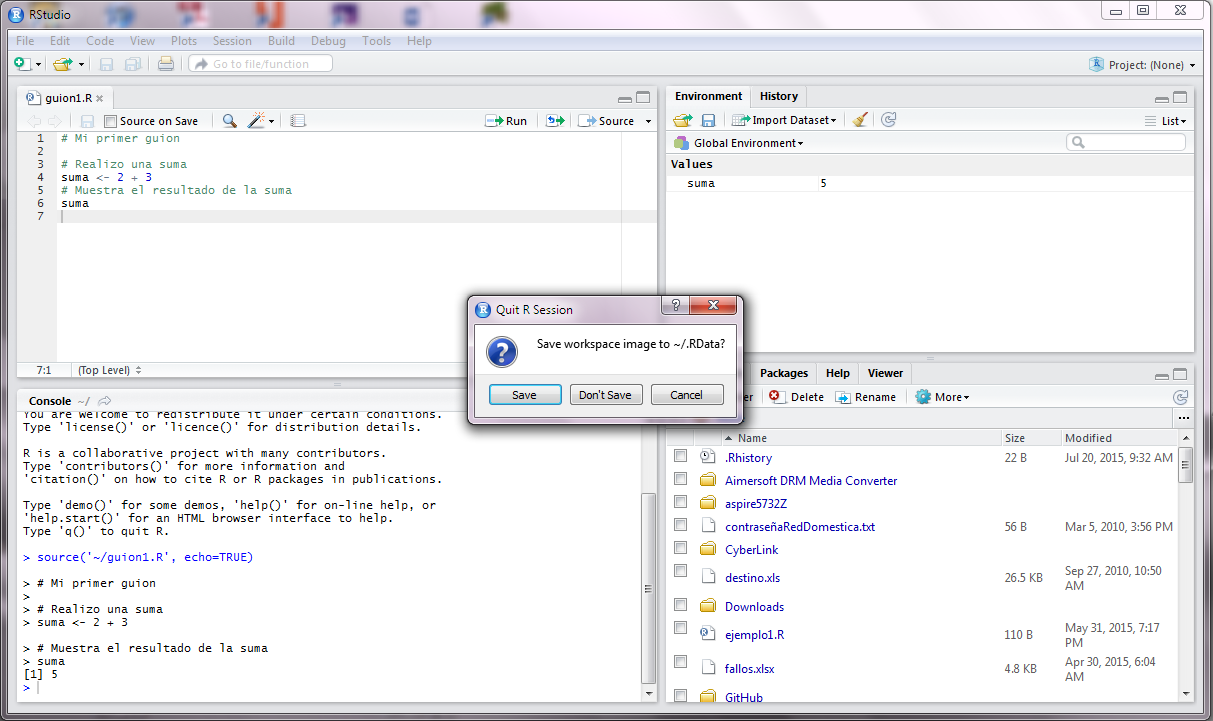The height and width of the screenshot is (721, 1213).
Task: Click the help question mark in Quit dialog
Action: point(675,304)
